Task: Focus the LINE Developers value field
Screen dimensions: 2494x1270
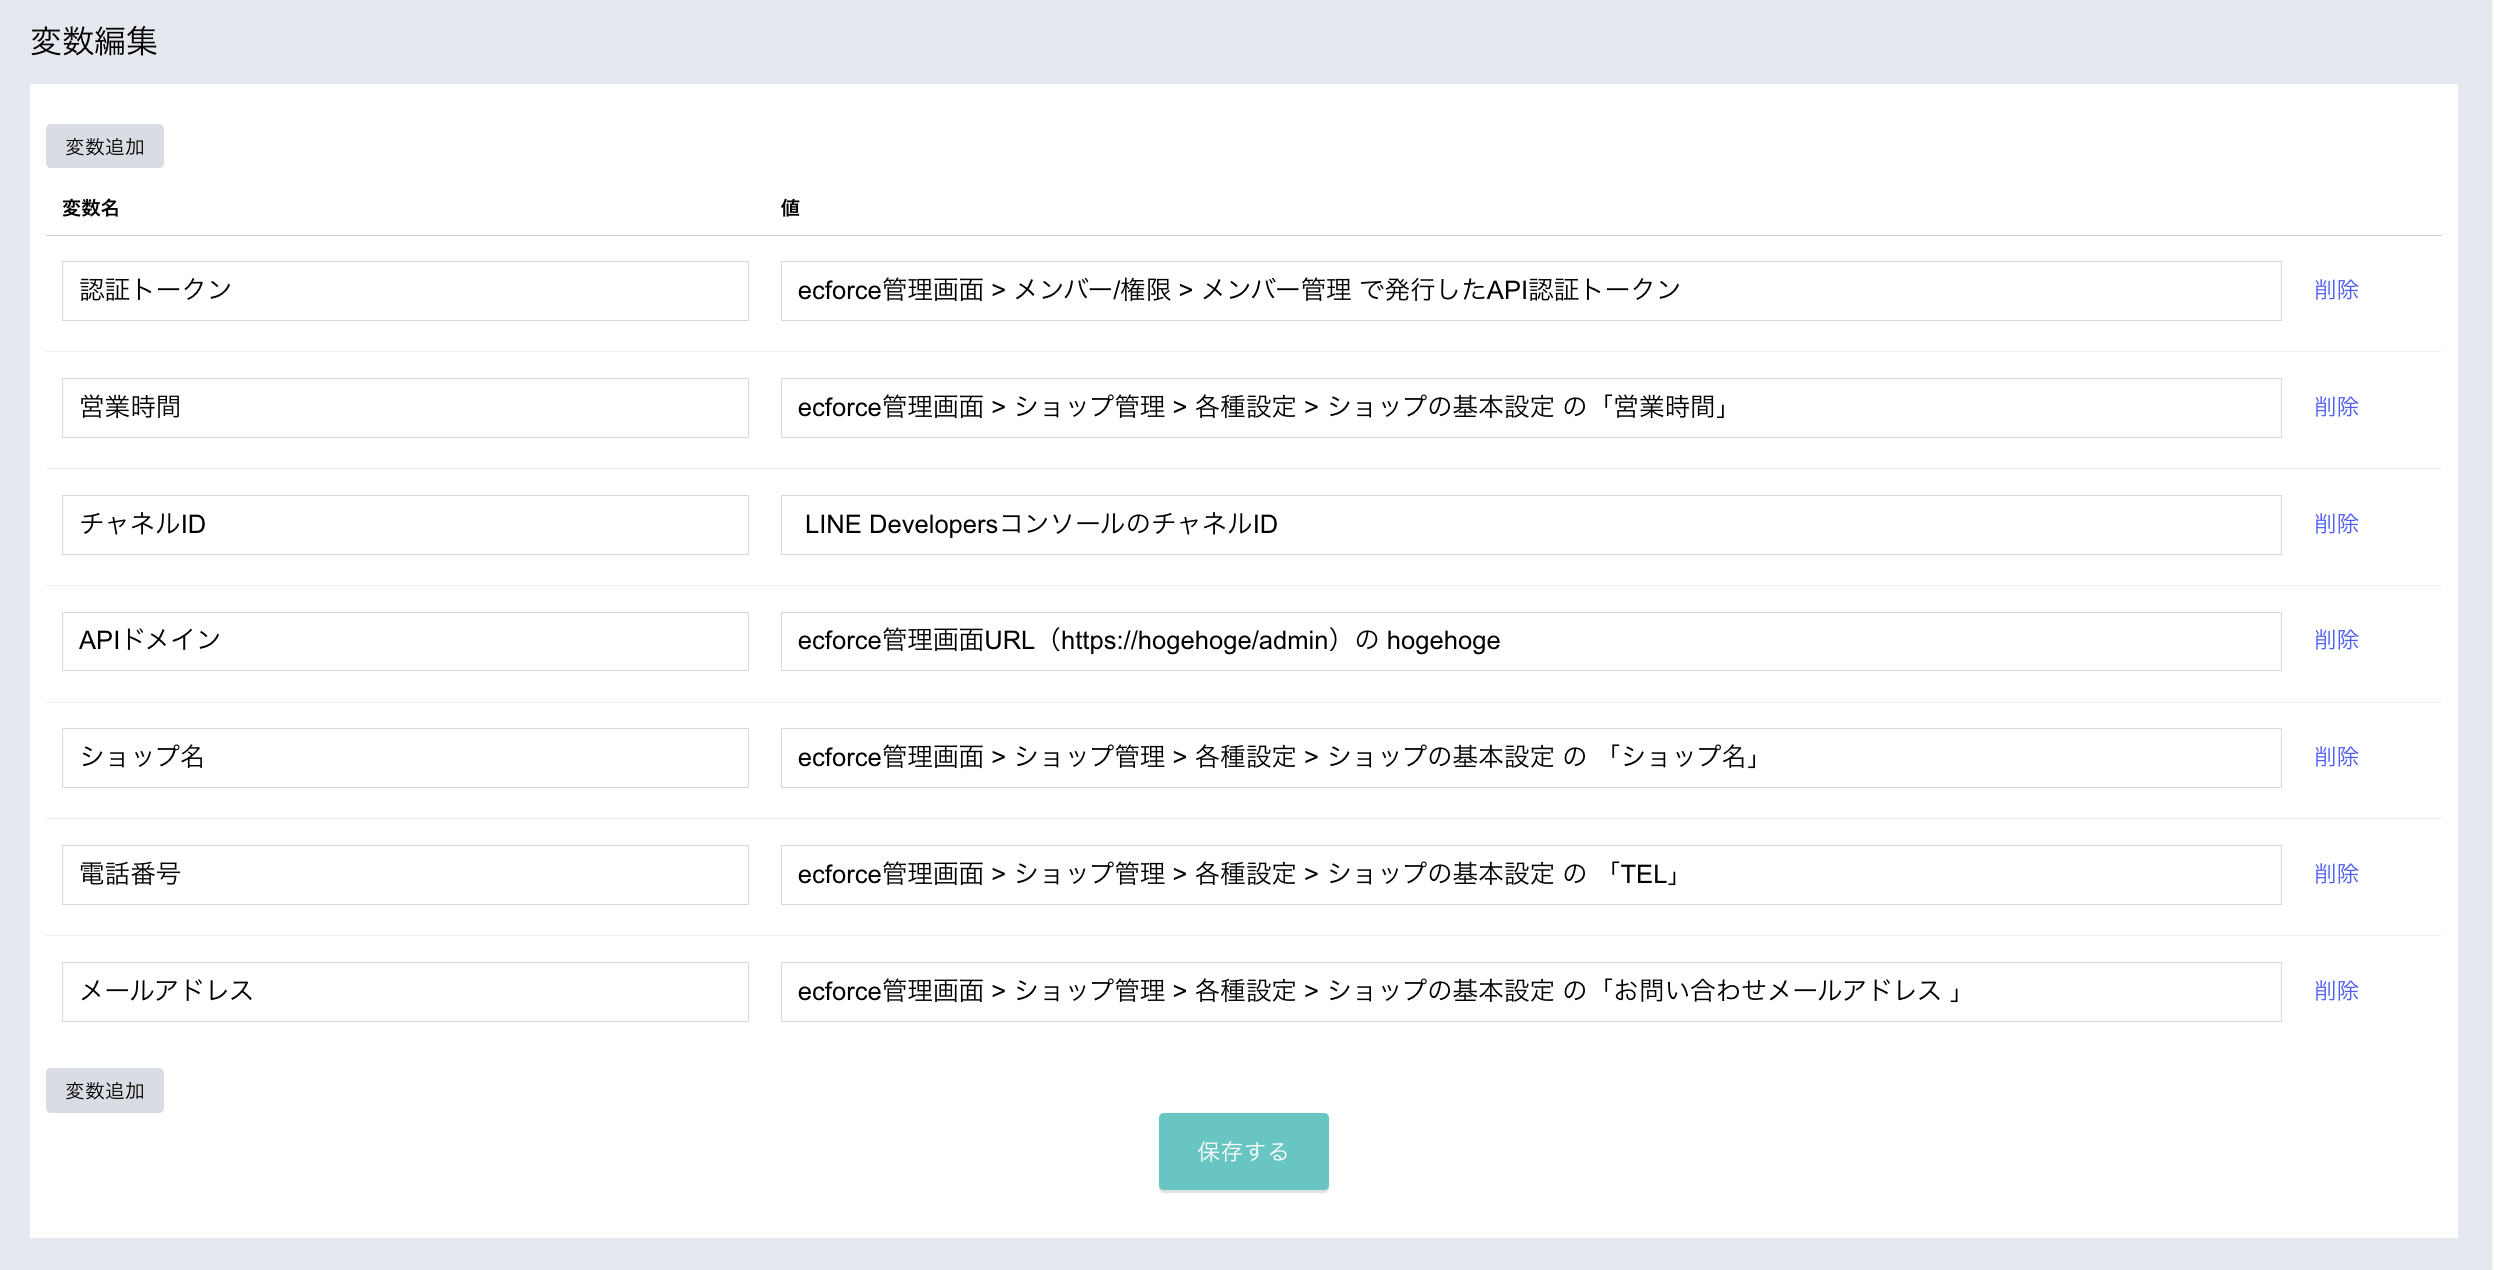Action: click(1531, 525)
